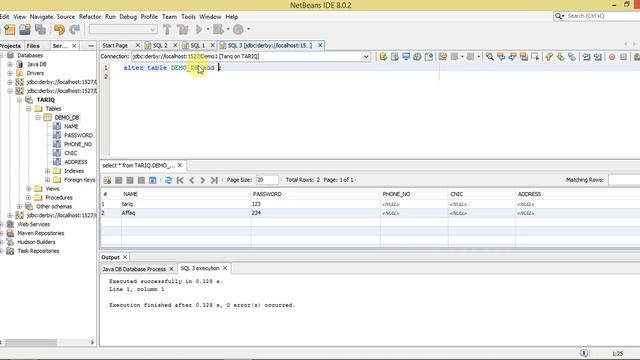This screenshot has height=360, width=640.
Task: Click the Build Project hammer icon
Action: tap(167, 29)
